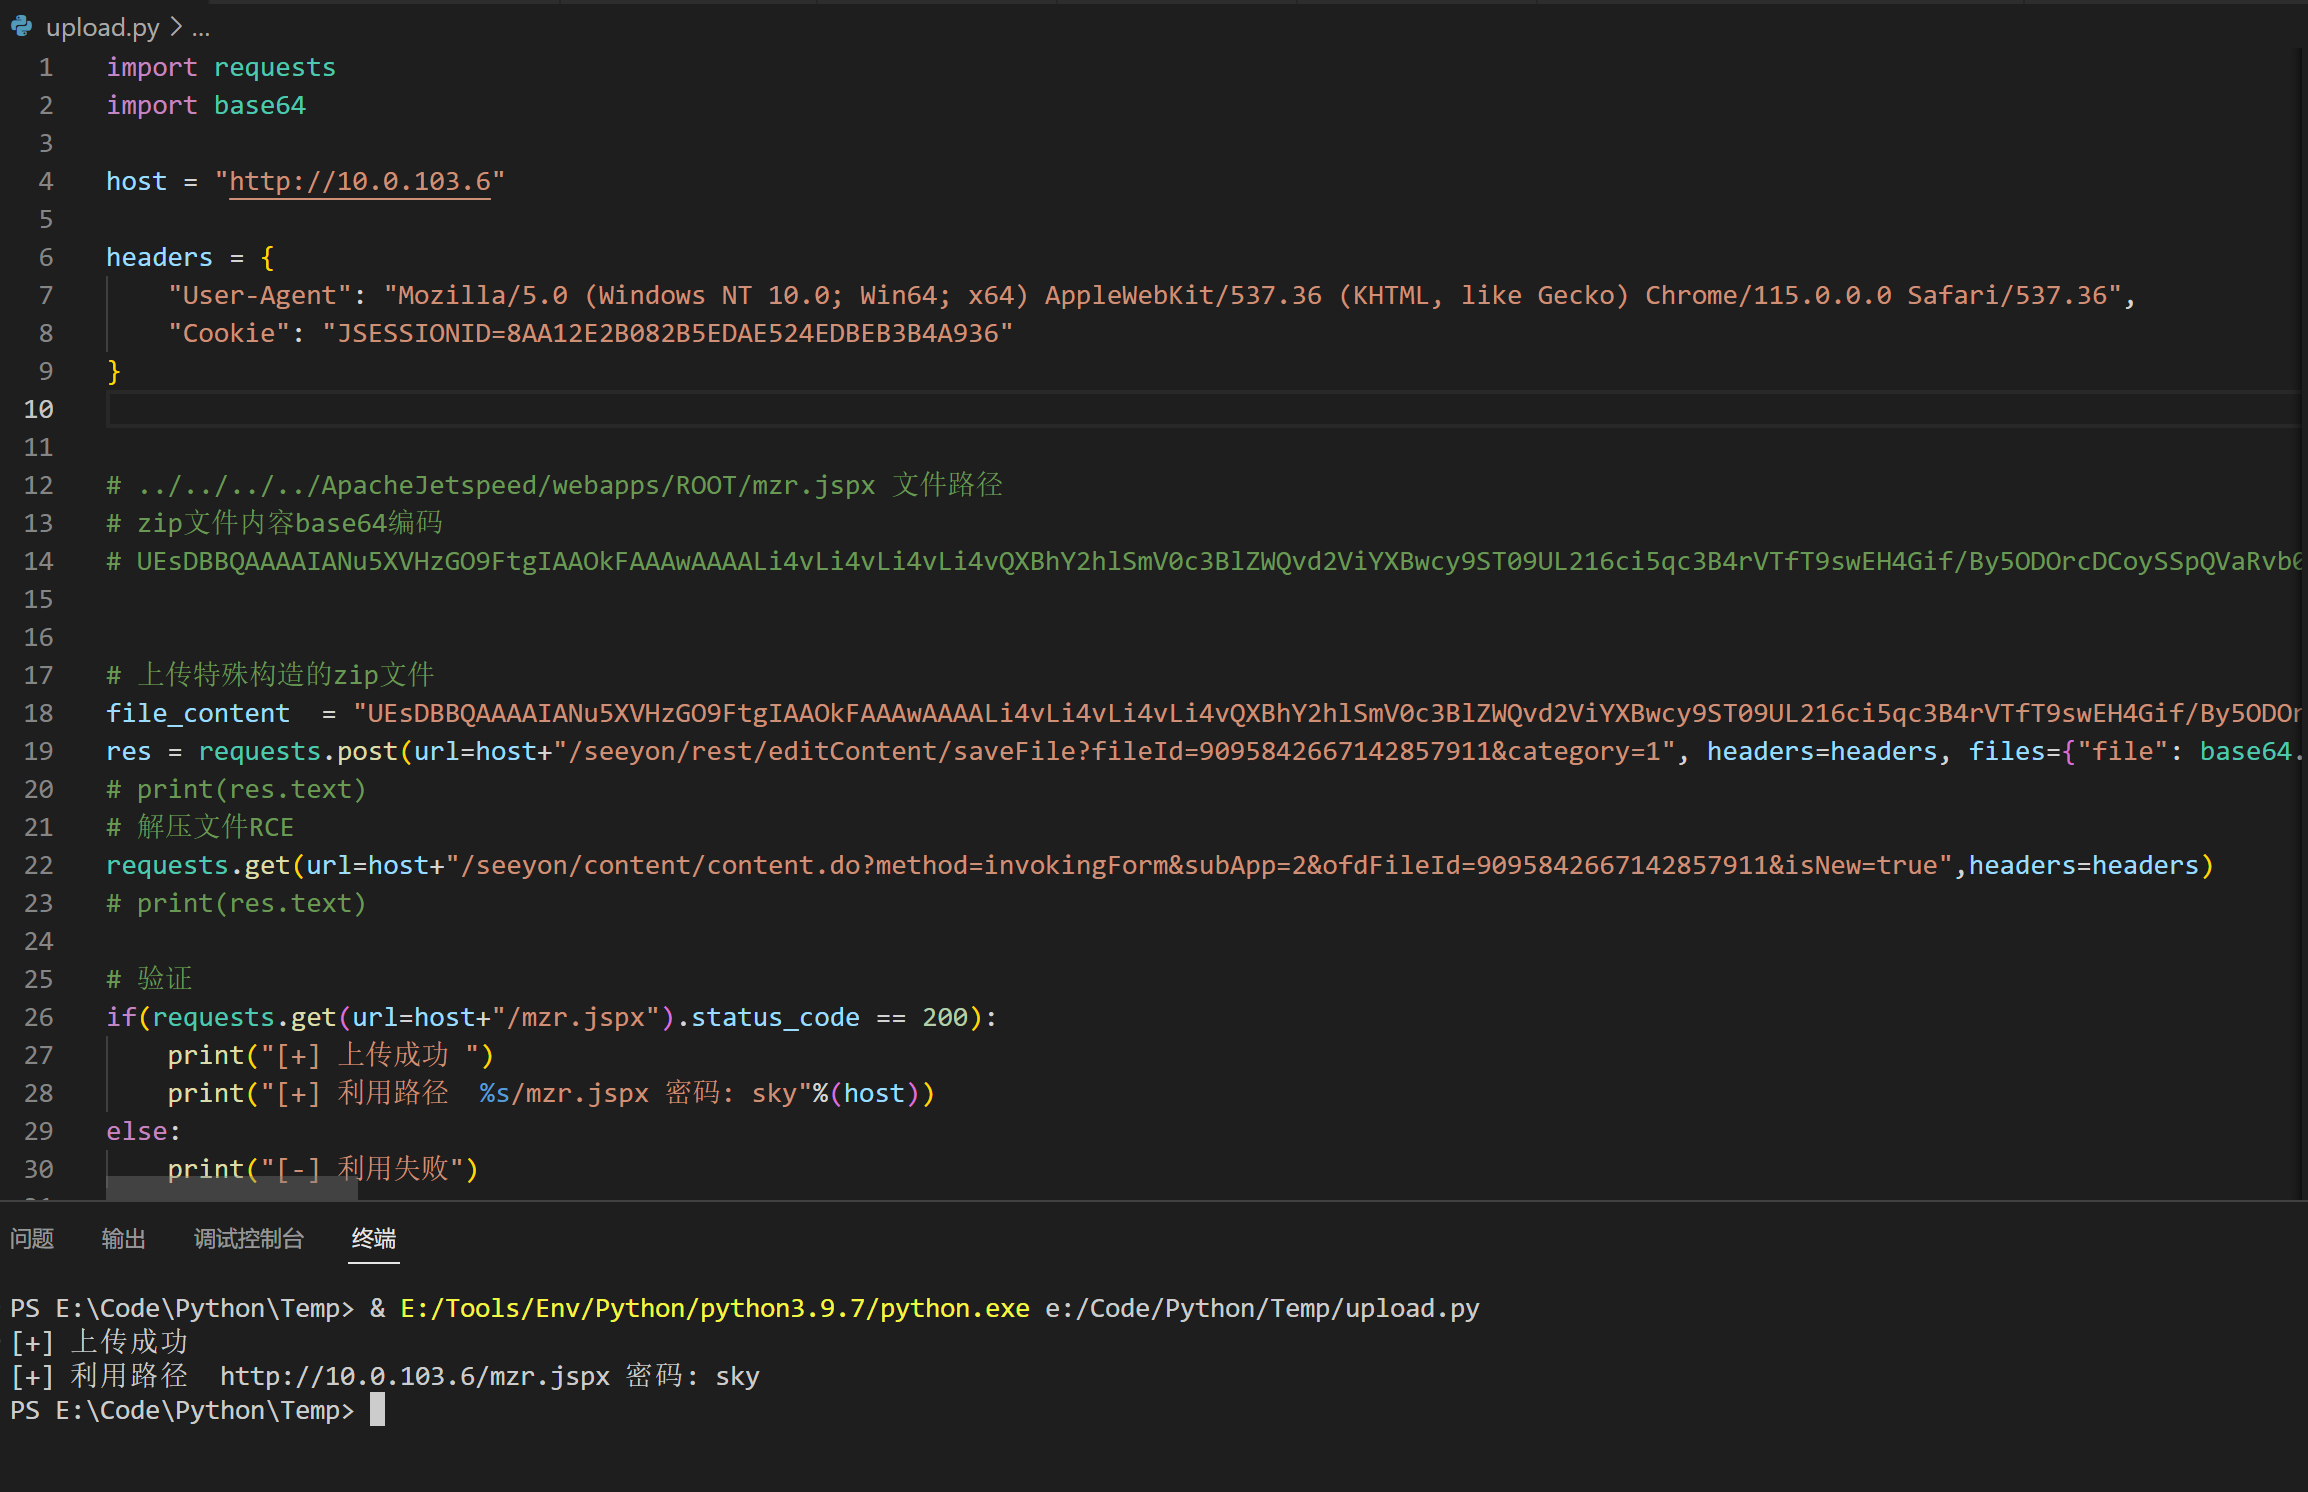
Task: Place cursor on empty line 10
Action: pos(600,409)
